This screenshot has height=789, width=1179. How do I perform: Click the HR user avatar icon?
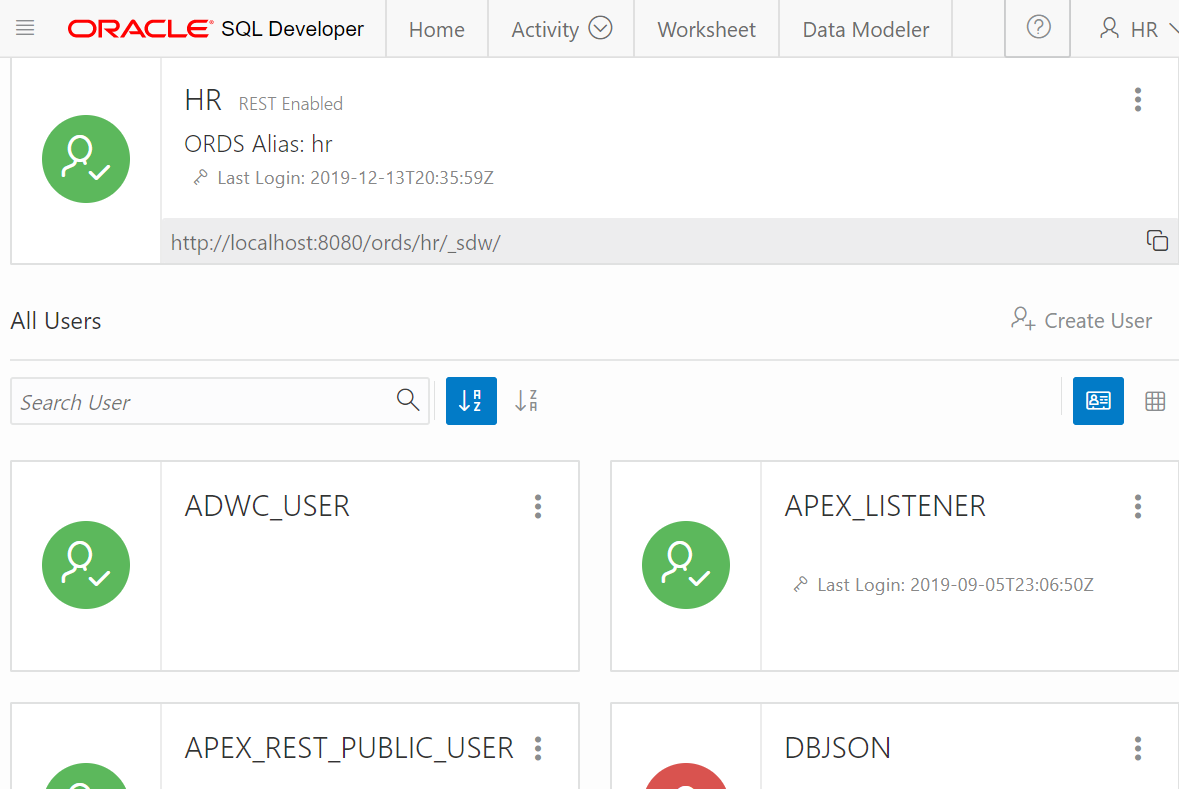tap(86, 159)
